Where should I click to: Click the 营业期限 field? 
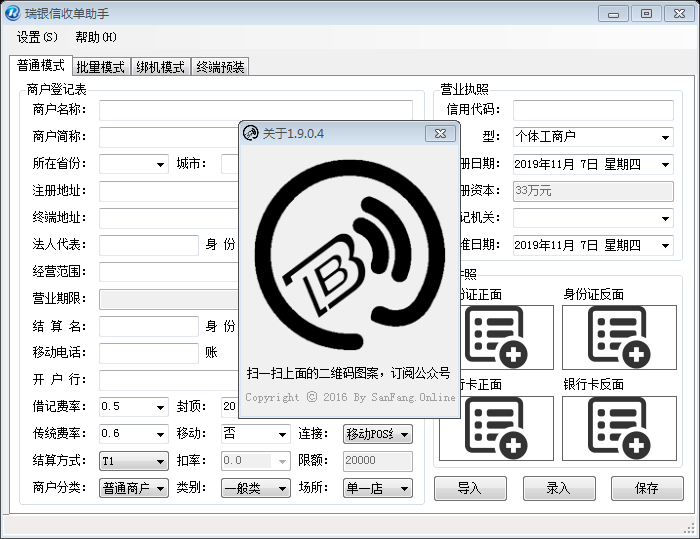[x=169, y=299]
